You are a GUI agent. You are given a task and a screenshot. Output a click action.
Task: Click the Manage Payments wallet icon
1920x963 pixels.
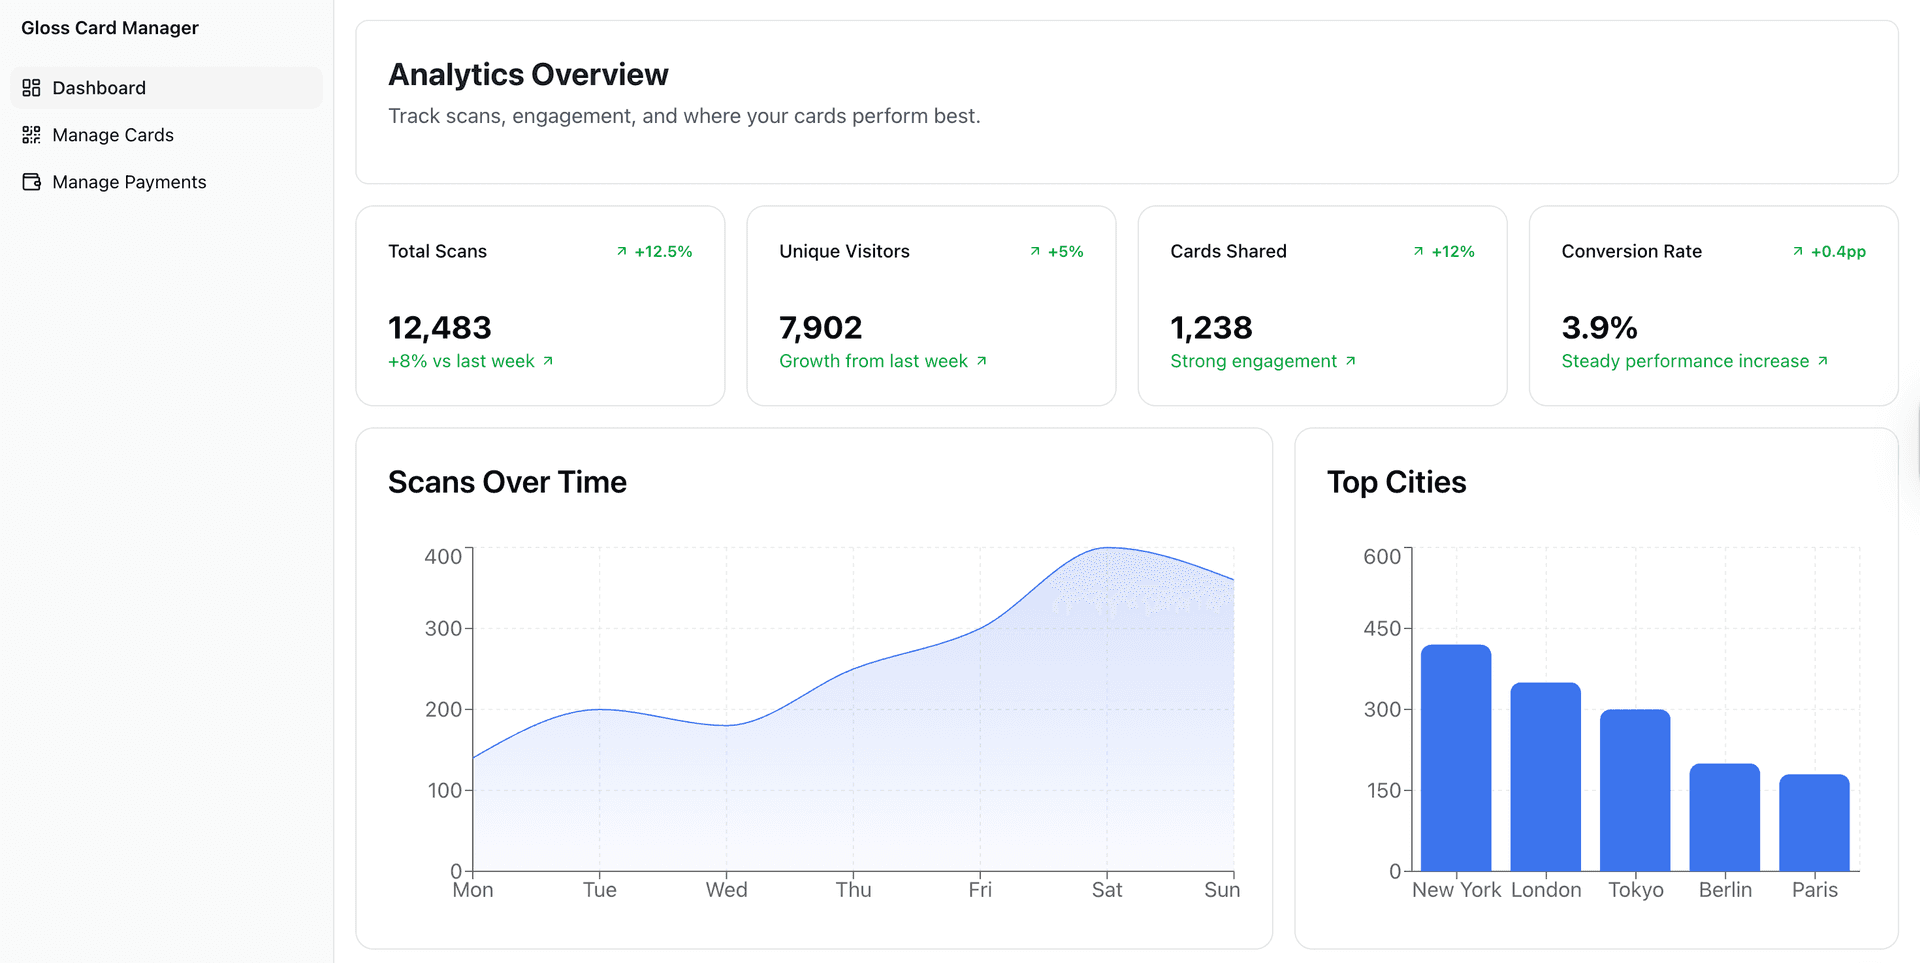click(x=30, y=181)
